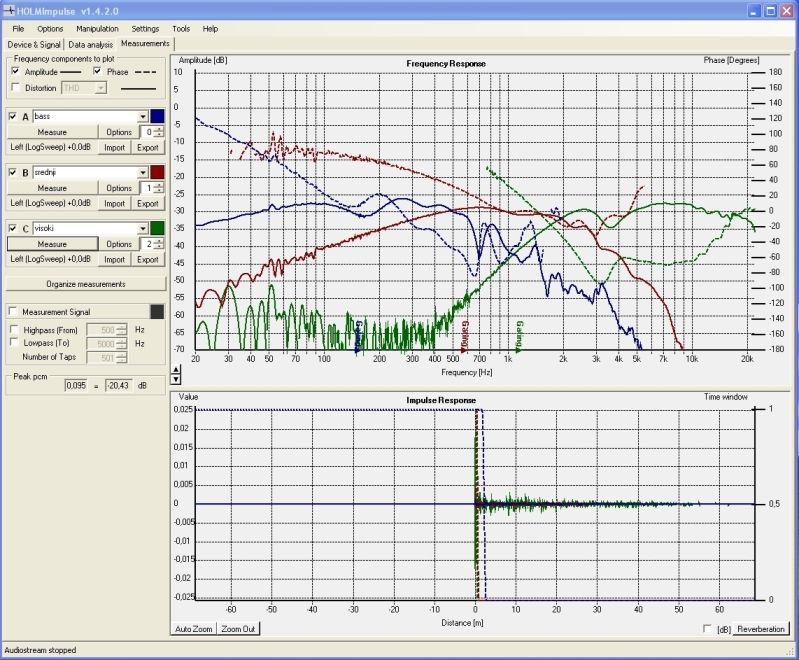Expand the bass name dropdown
Screen dimensions: 799x660
[x=143, y=117]
